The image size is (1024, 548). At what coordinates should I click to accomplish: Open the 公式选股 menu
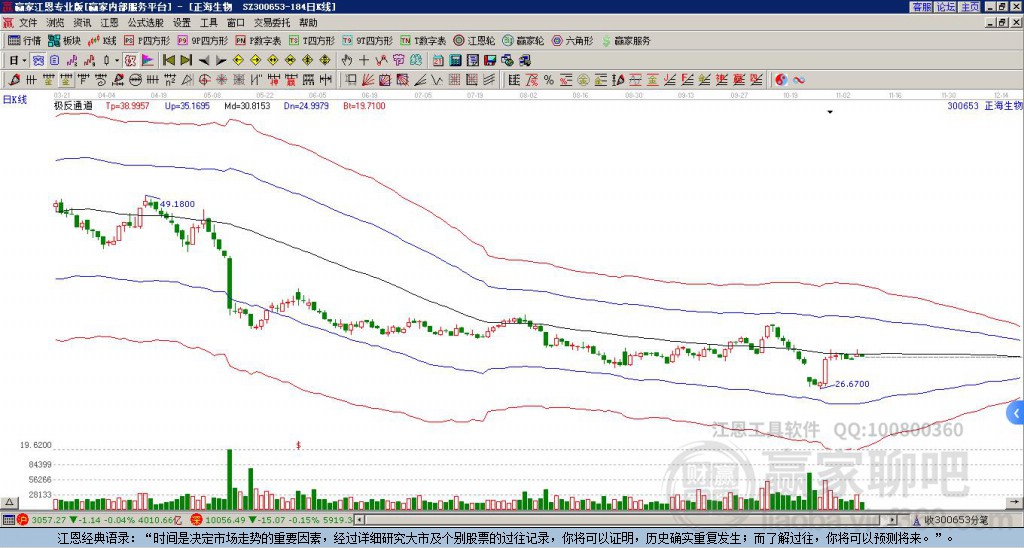(x=146, y=23)
